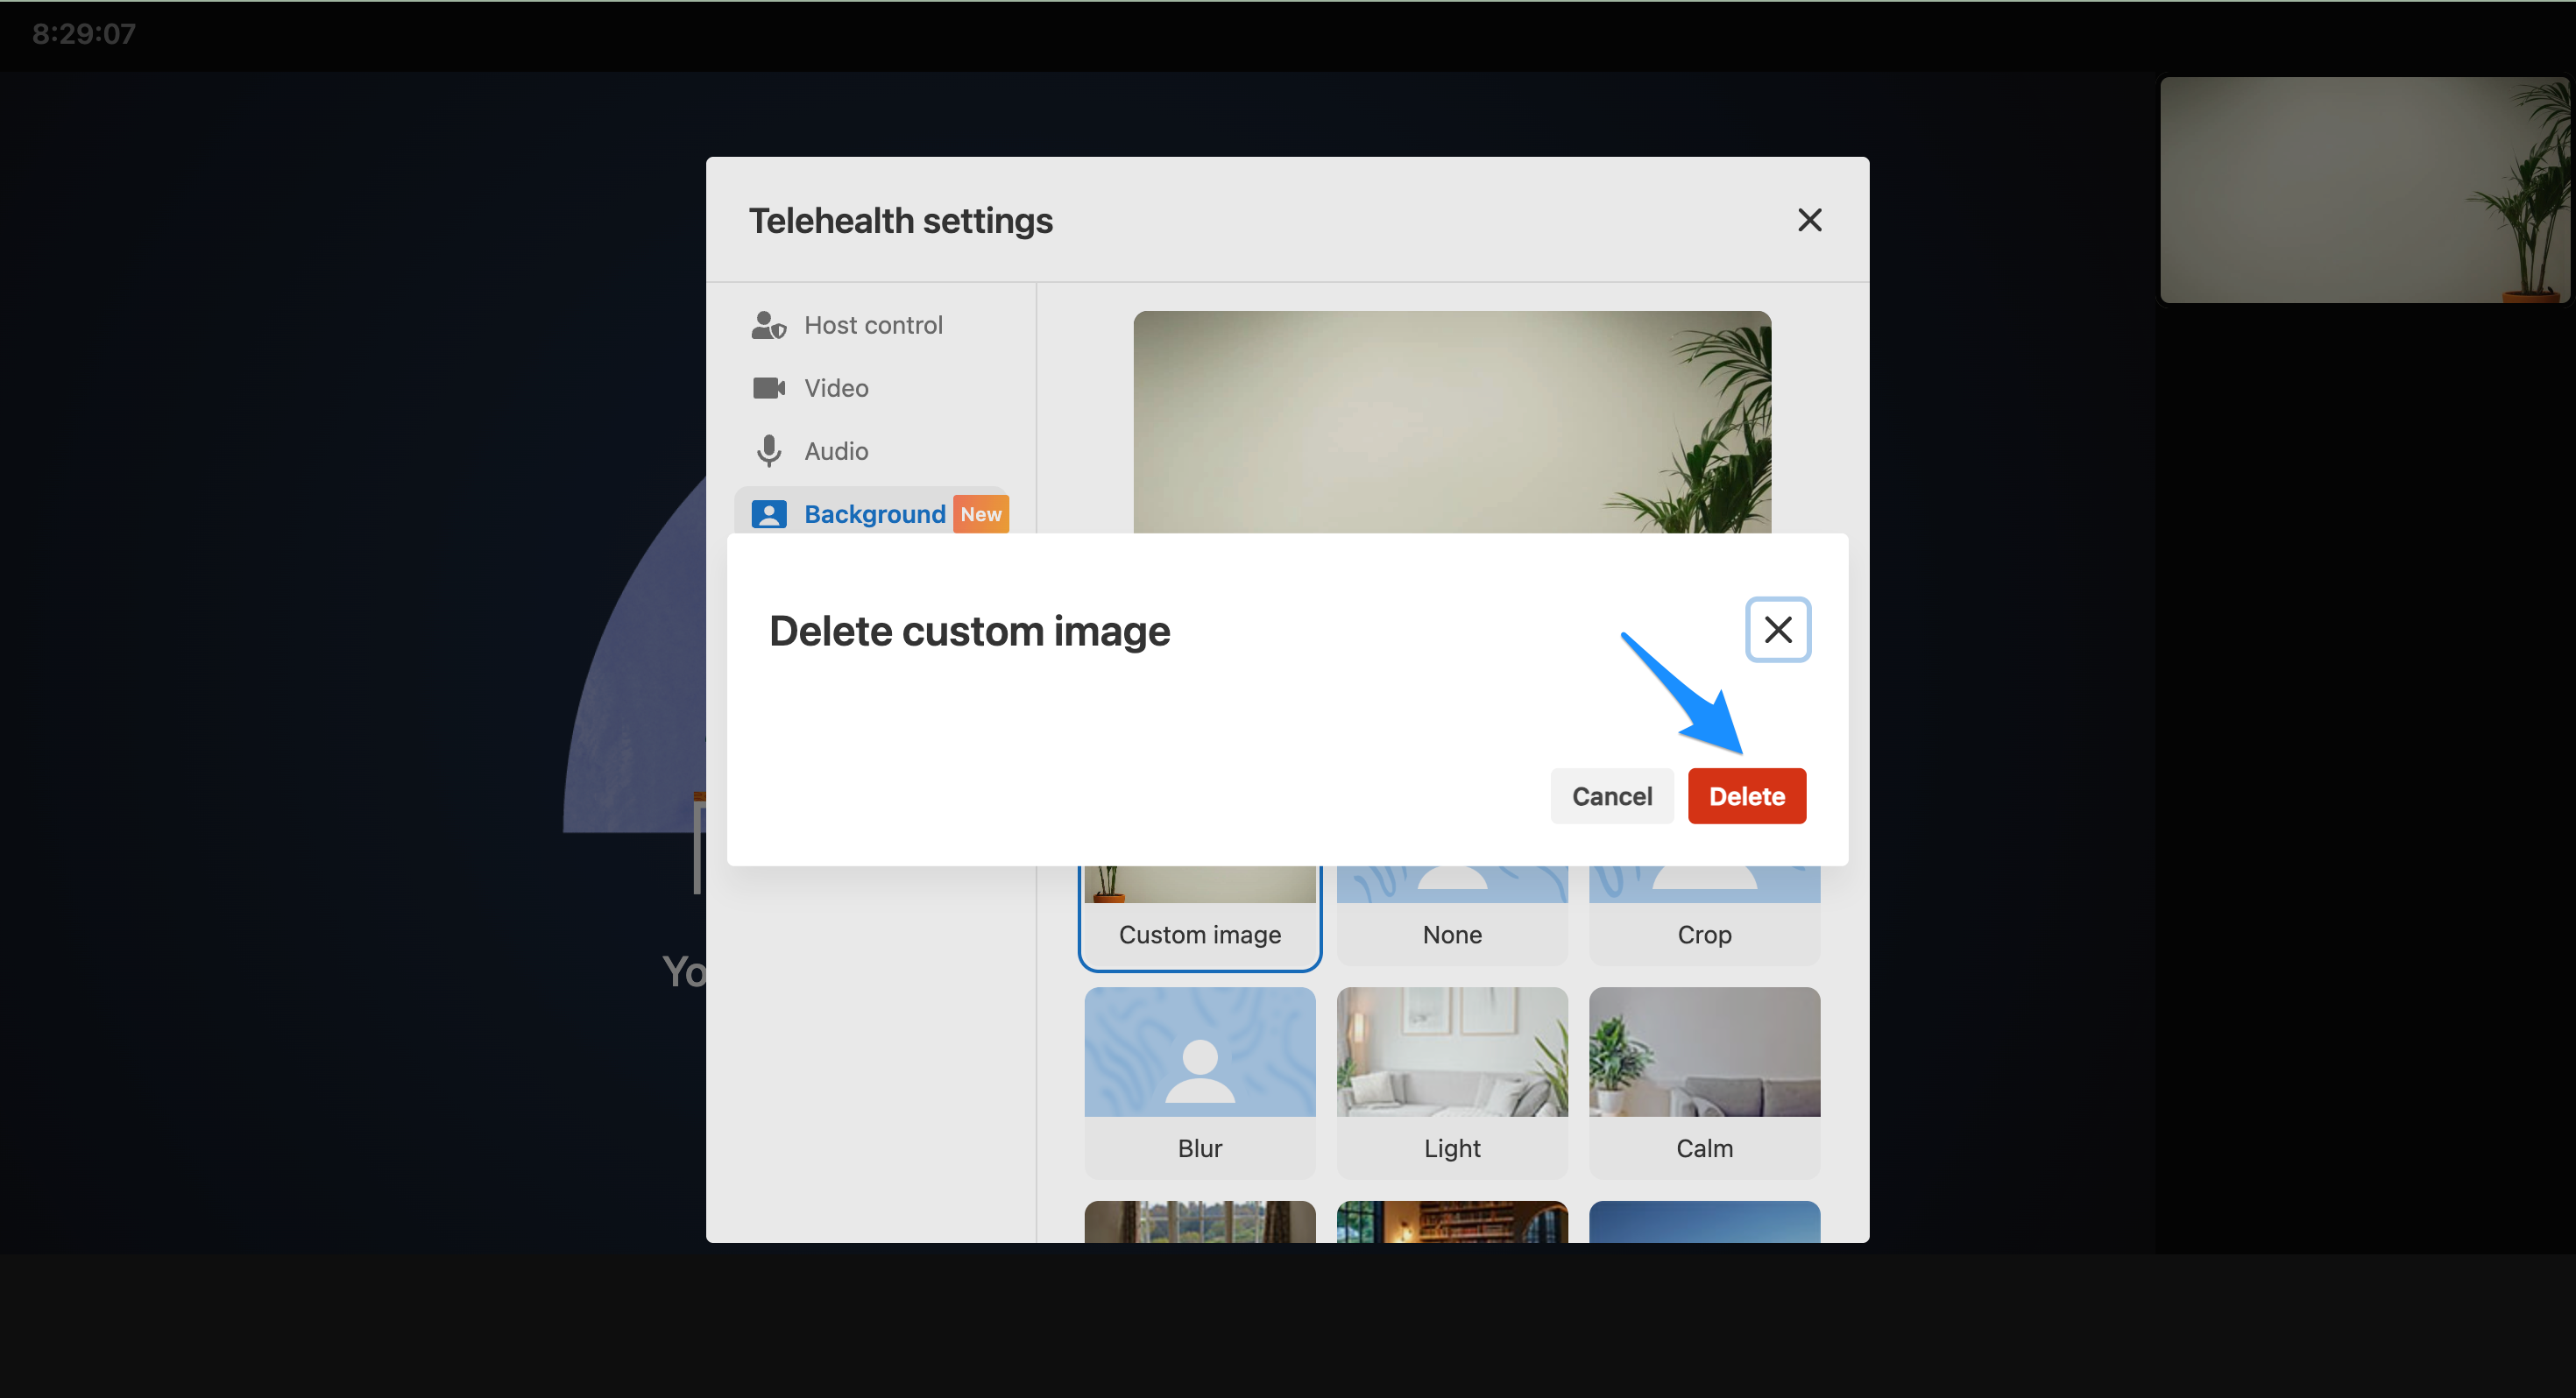The height and width of the screenshot is (1398, 2576).
Task: Select the Background settings tab
Action: click(870, 513)
